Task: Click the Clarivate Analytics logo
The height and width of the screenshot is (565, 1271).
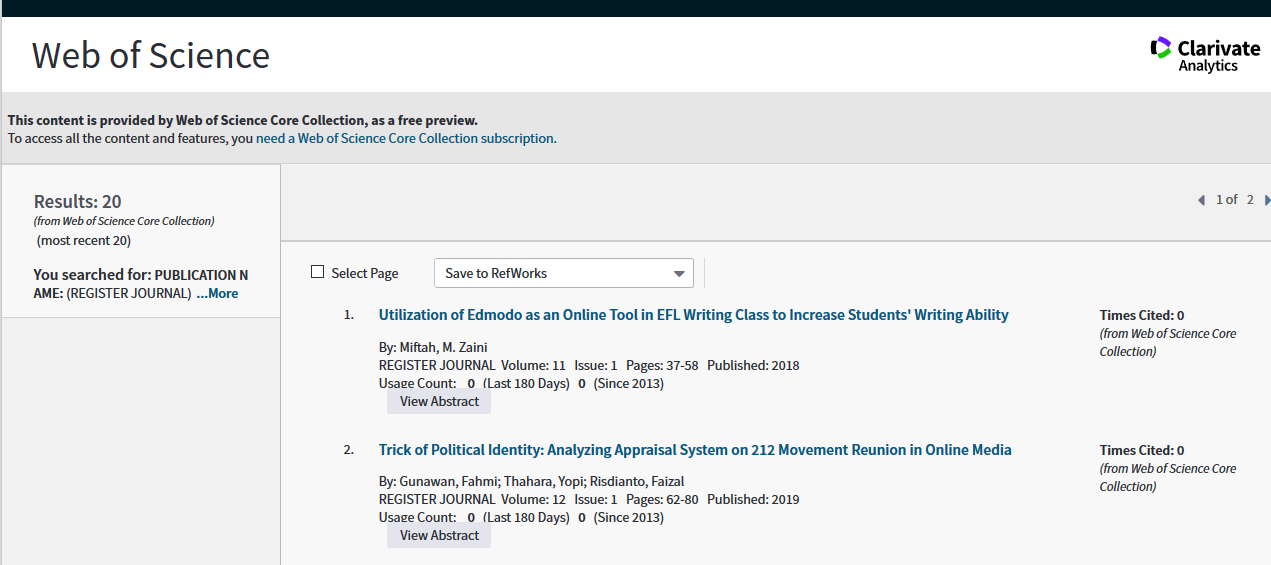Action: (x=1205, y=55)
